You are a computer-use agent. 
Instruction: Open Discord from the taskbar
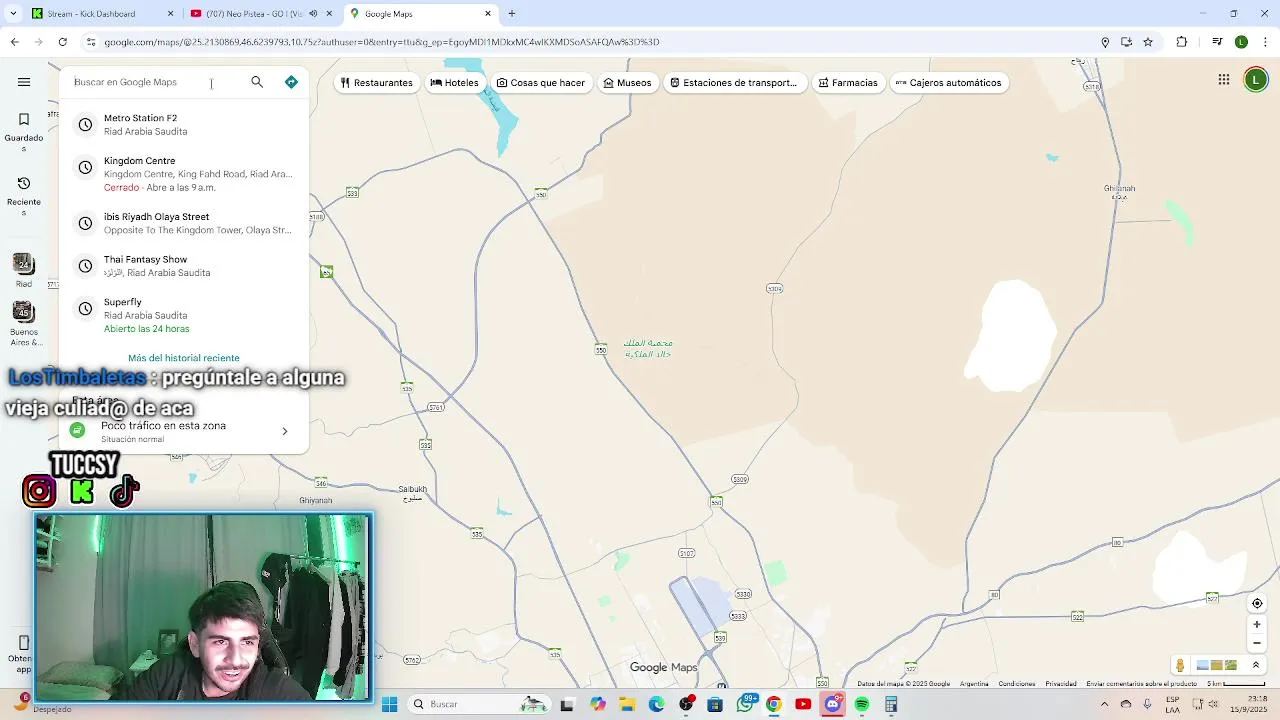pyautogui.click(x=832, y=704)
